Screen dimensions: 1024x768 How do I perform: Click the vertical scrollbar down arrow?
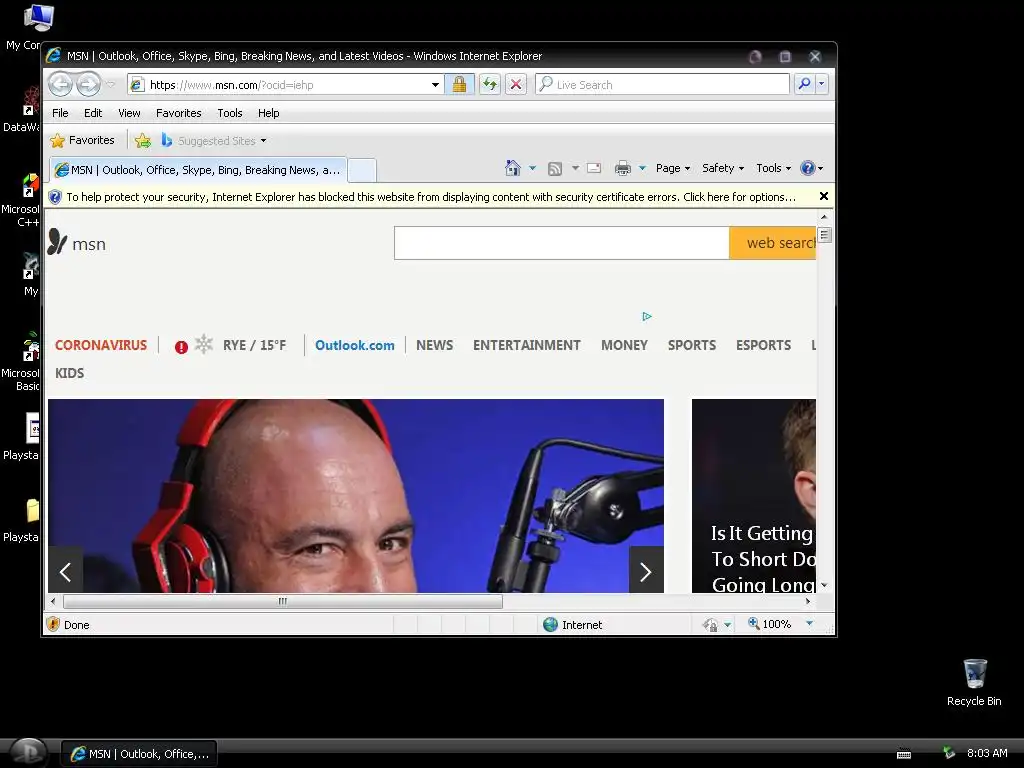tap(824, 585)
